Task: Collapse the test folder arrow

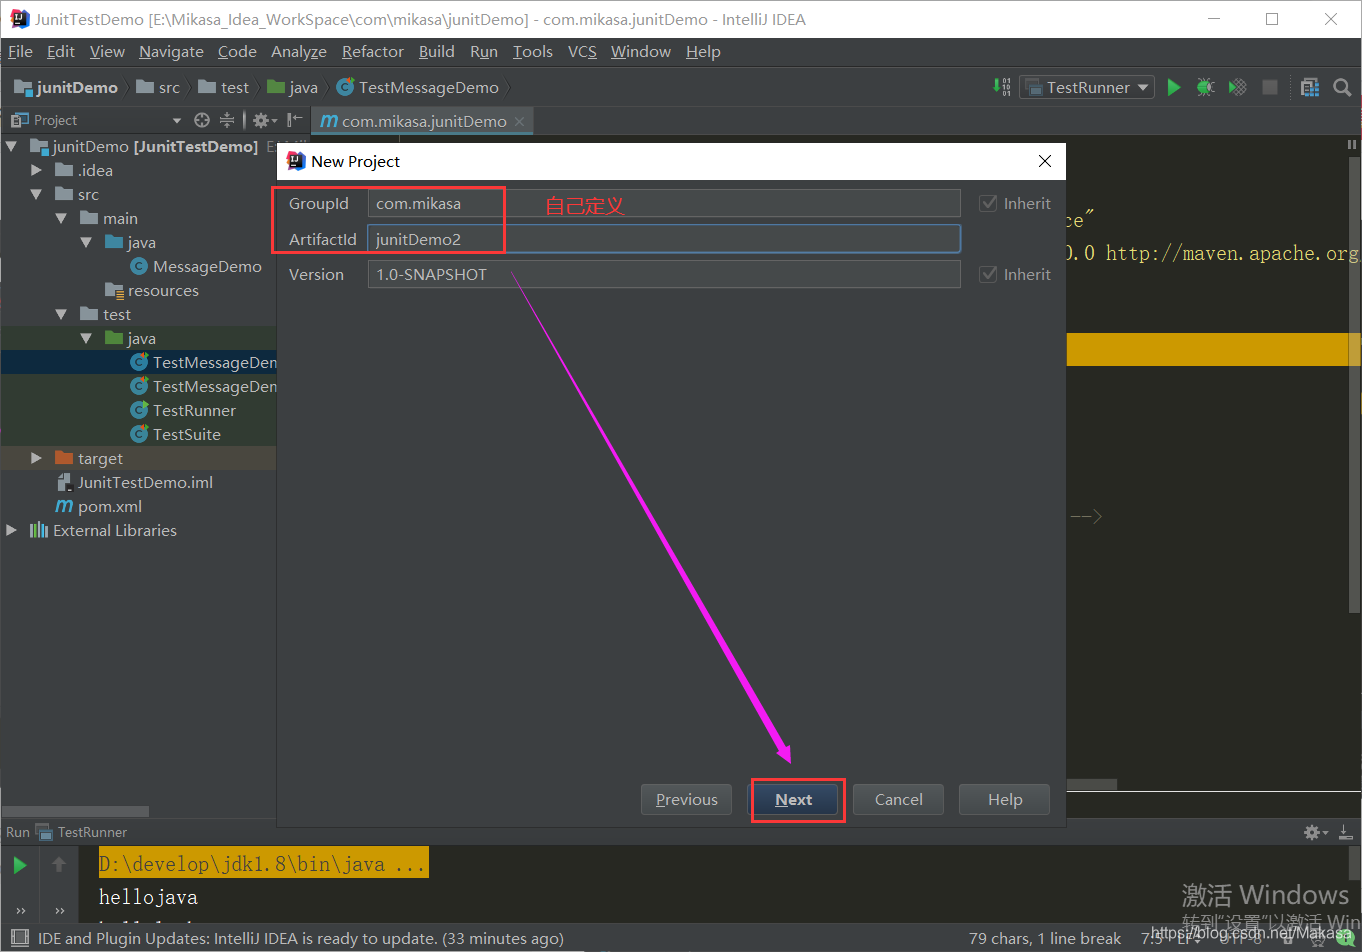Action: 61,315
